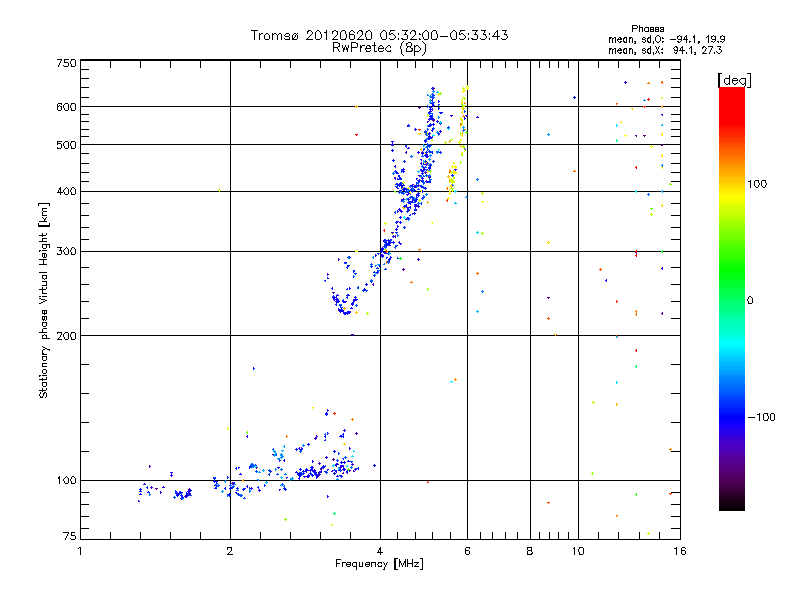Click the 'Phases' header text
Viewport: 800px width, 600px height.
(x=647, y=29)
